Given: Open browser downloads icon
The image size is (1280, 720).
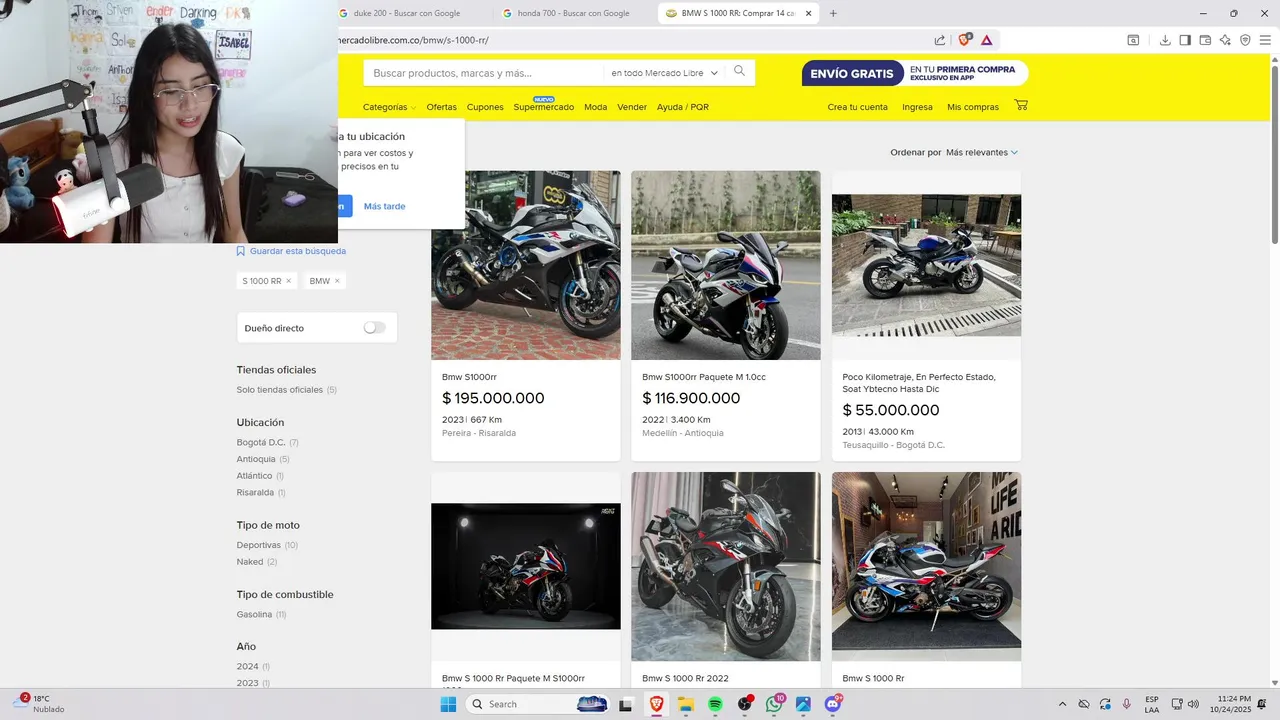Looking at the screenshot, I should tap(1165, 40).
